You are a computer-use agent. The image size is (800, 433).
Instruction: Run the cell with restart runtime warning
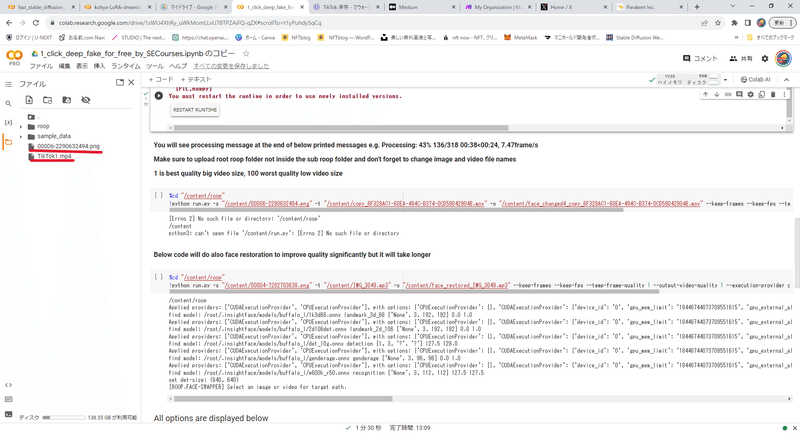coord(159,96)
